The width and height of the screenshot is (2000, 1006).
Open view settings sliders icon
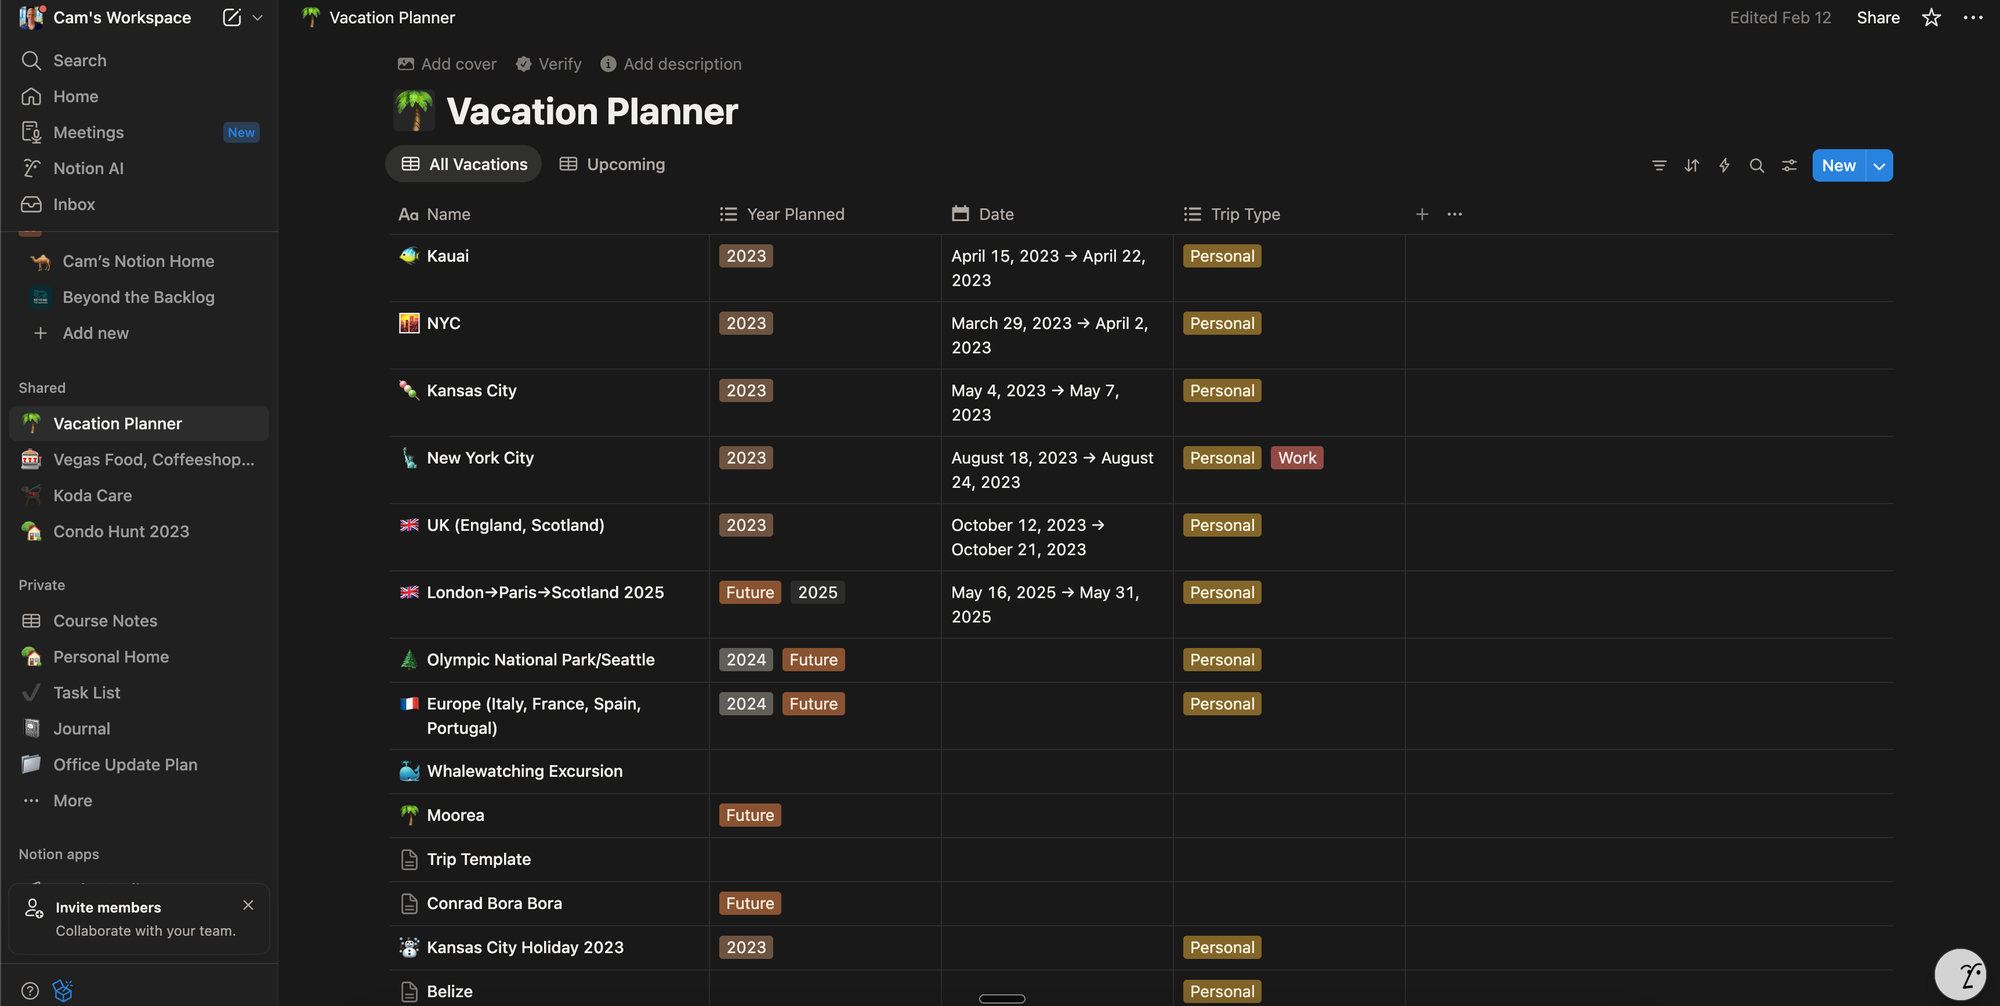coord(1789,166)
